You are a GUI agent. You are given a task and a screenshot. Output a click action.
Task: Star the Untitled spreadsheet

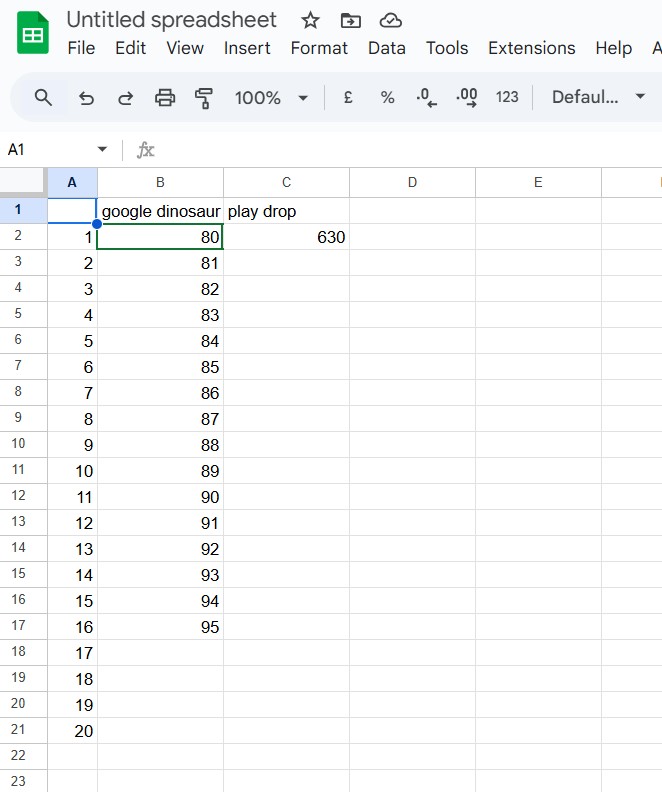click(310, 21)
